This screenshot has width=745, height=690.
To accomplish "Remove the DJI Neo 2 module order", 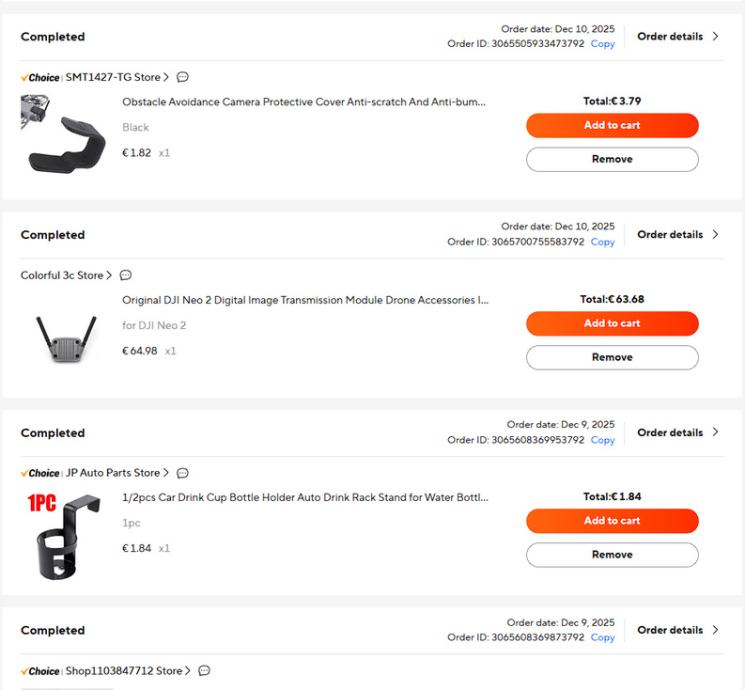I will (612, 357).
